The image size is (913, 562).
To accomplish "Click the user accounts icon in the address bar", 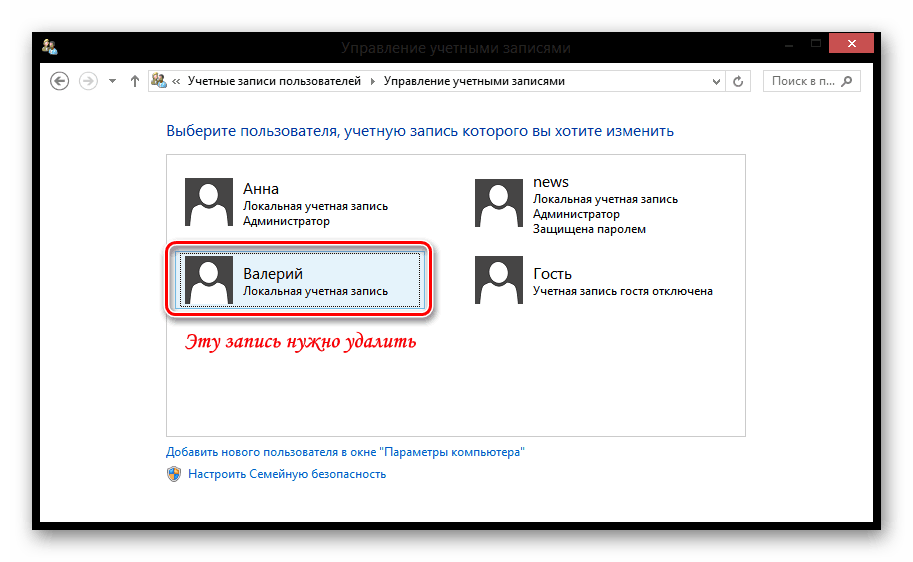I will click(x=158, y=81).
